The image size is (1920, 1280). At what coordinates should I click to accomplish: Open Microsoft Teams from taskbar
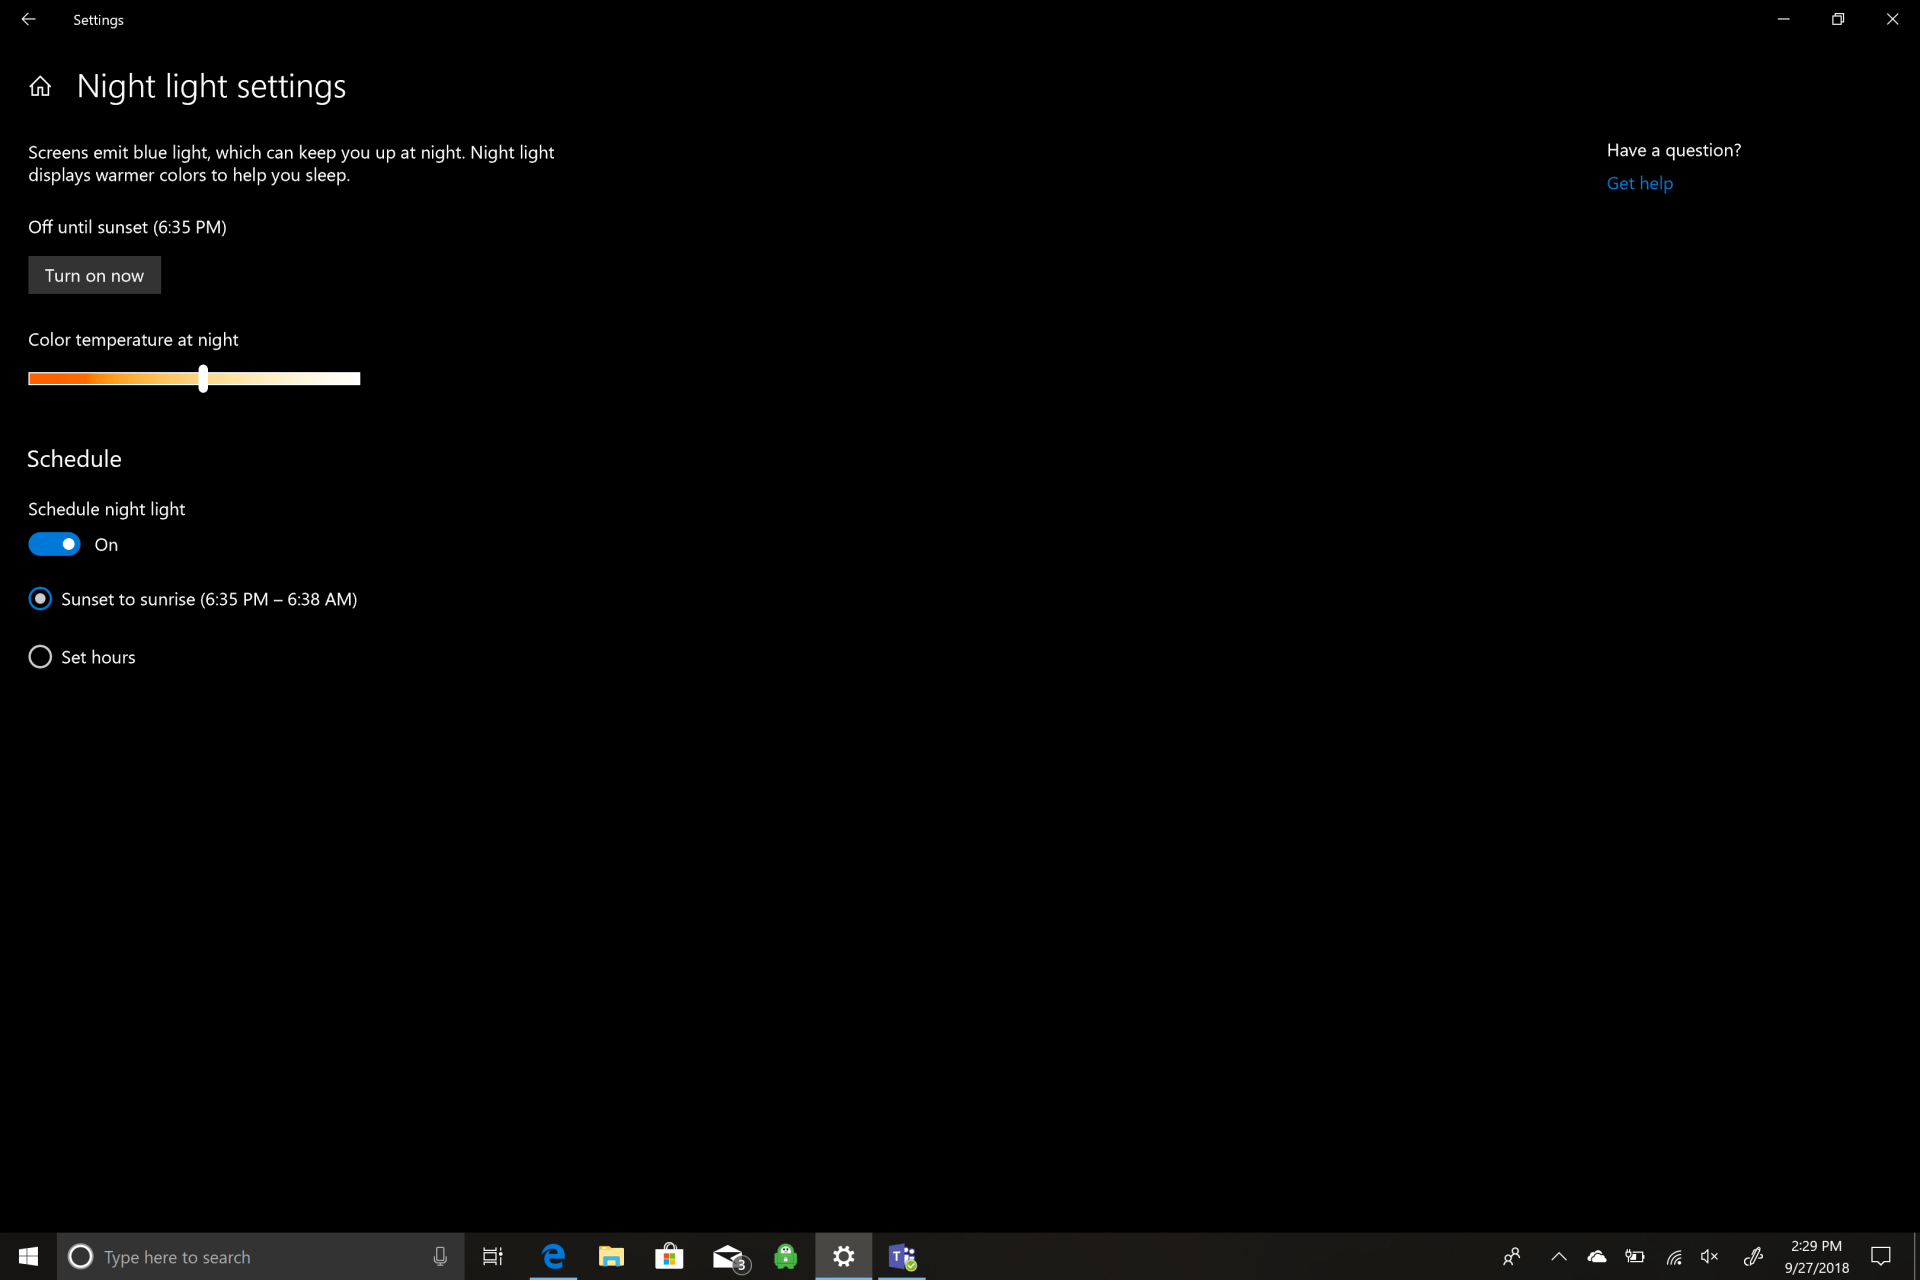tap(902, 1256)
